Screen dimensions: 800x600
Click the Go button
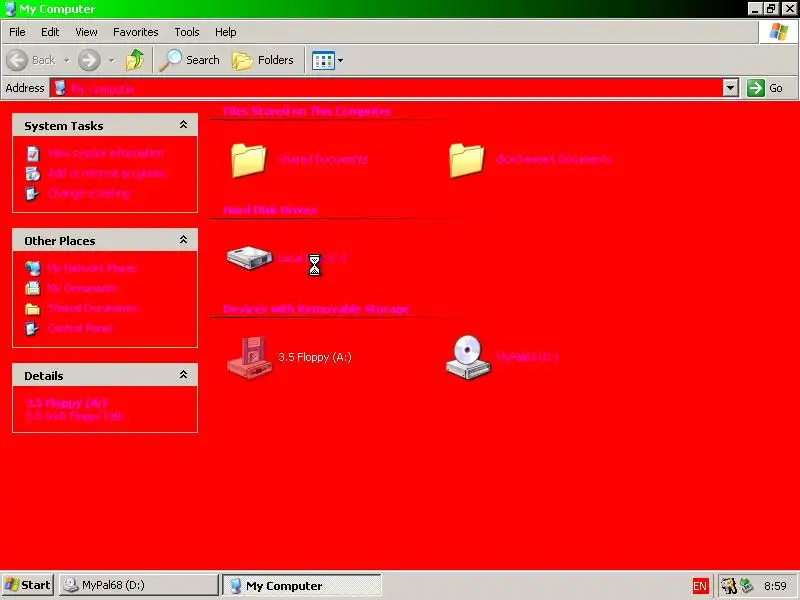pyautogui.click(x=766, y=88)
